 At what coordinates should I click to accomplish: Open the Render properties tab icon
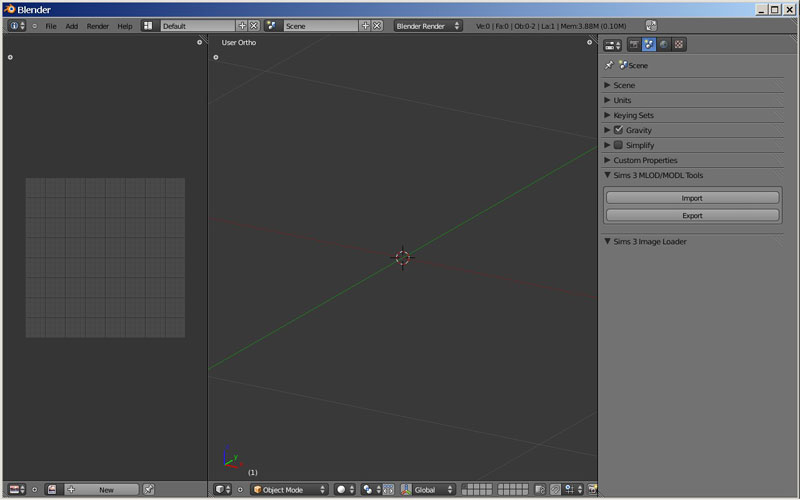634,44
